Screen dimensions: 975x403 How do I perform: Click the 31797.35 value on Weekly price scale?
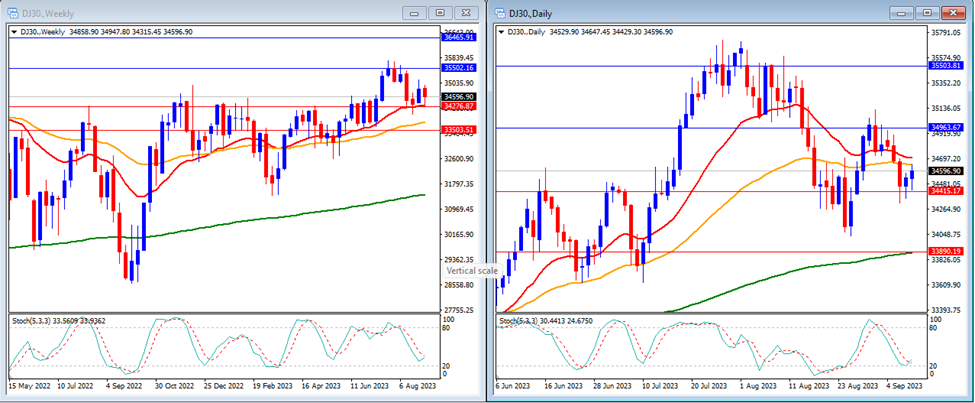pyautogui.click(x=458, y=184)
